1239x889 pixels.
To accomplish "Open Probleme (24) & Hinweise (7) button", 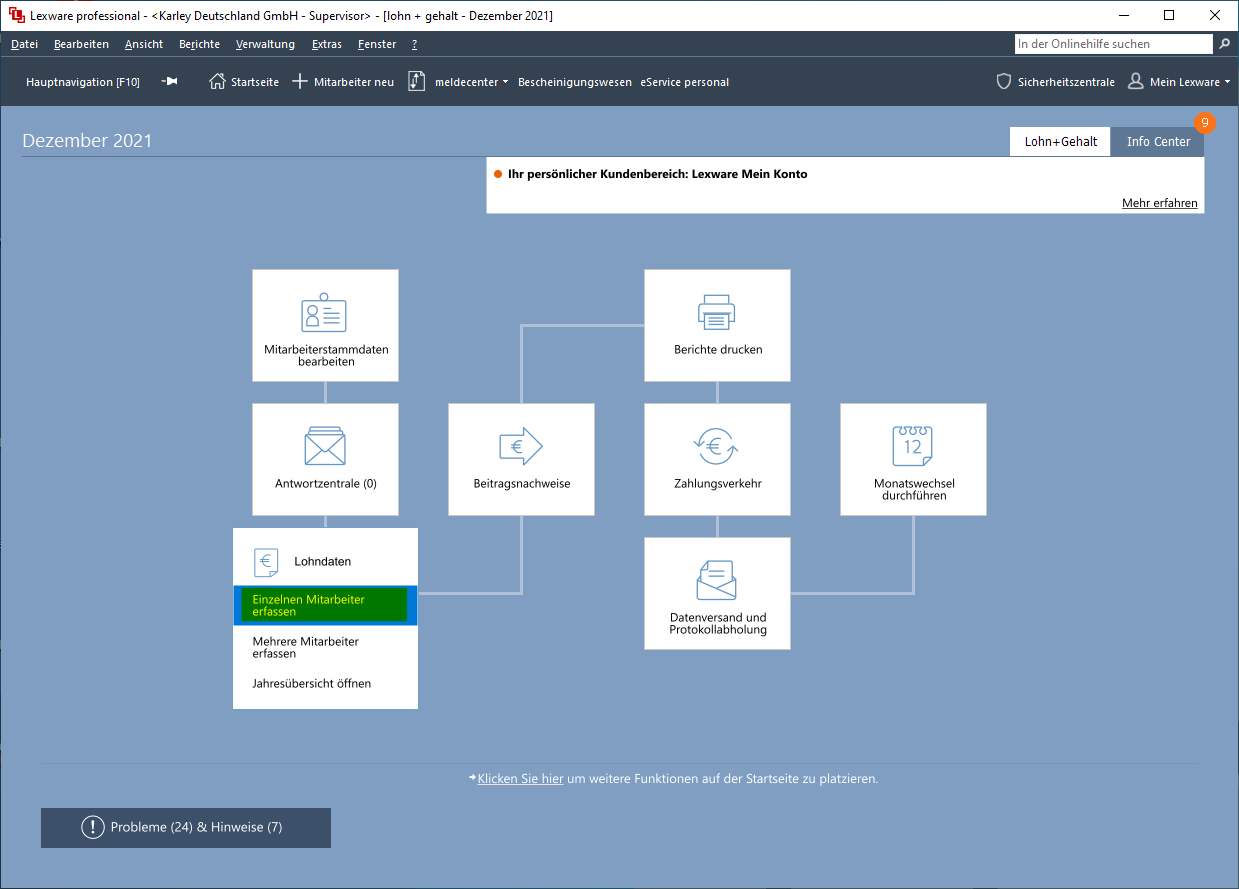I will [186, 828].
